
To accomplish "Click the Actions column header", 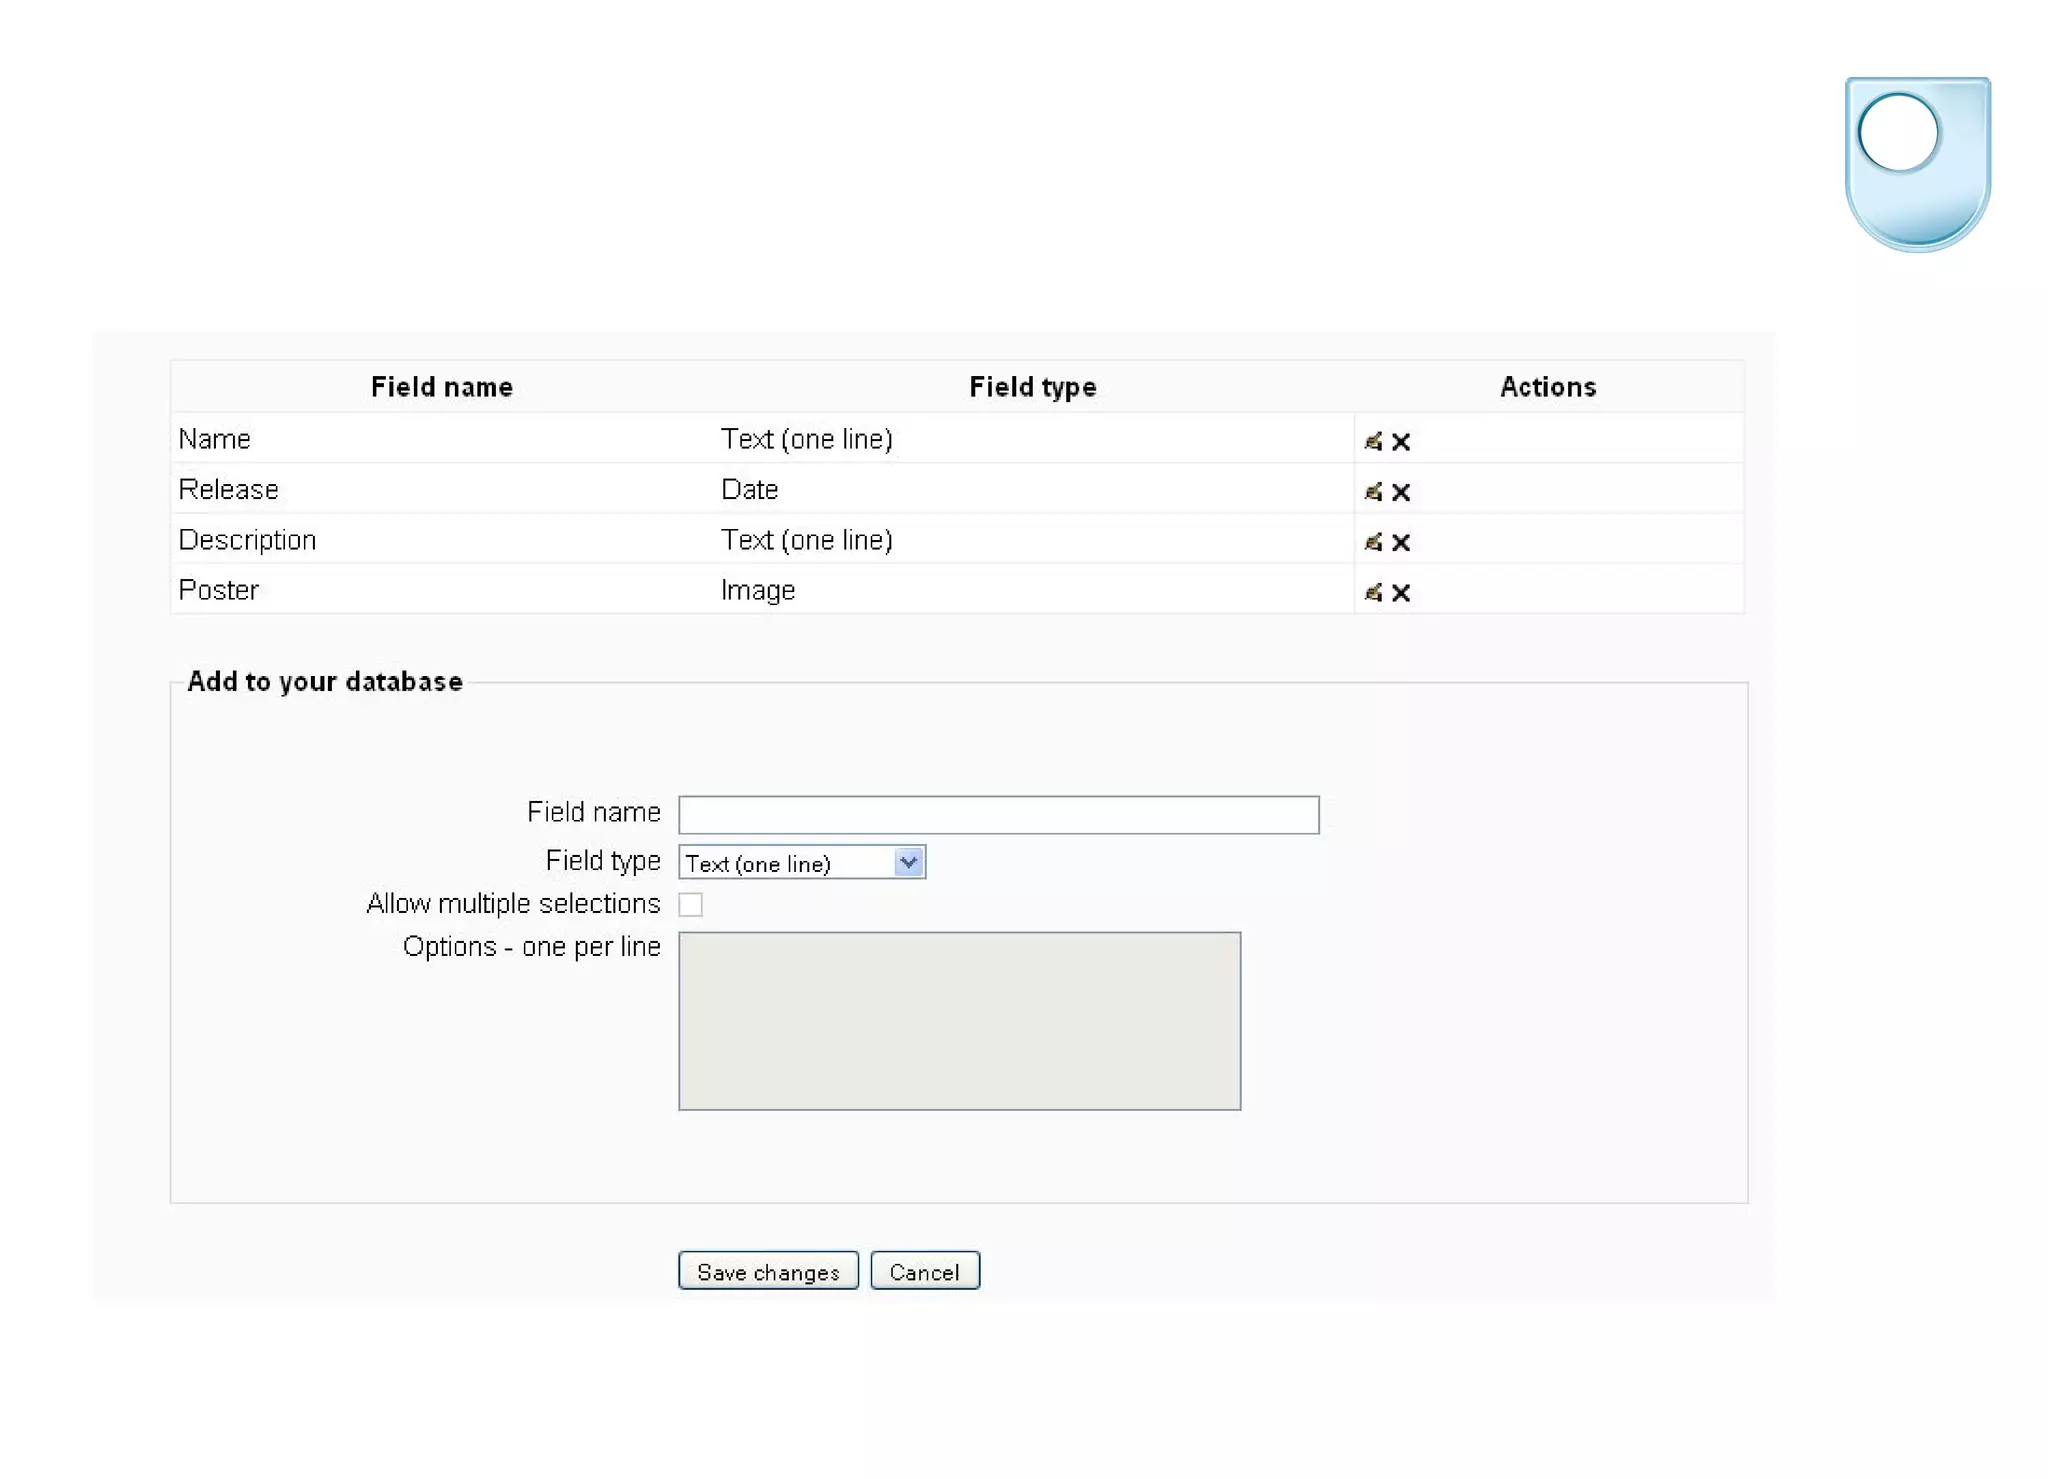I will [1547, 387].
